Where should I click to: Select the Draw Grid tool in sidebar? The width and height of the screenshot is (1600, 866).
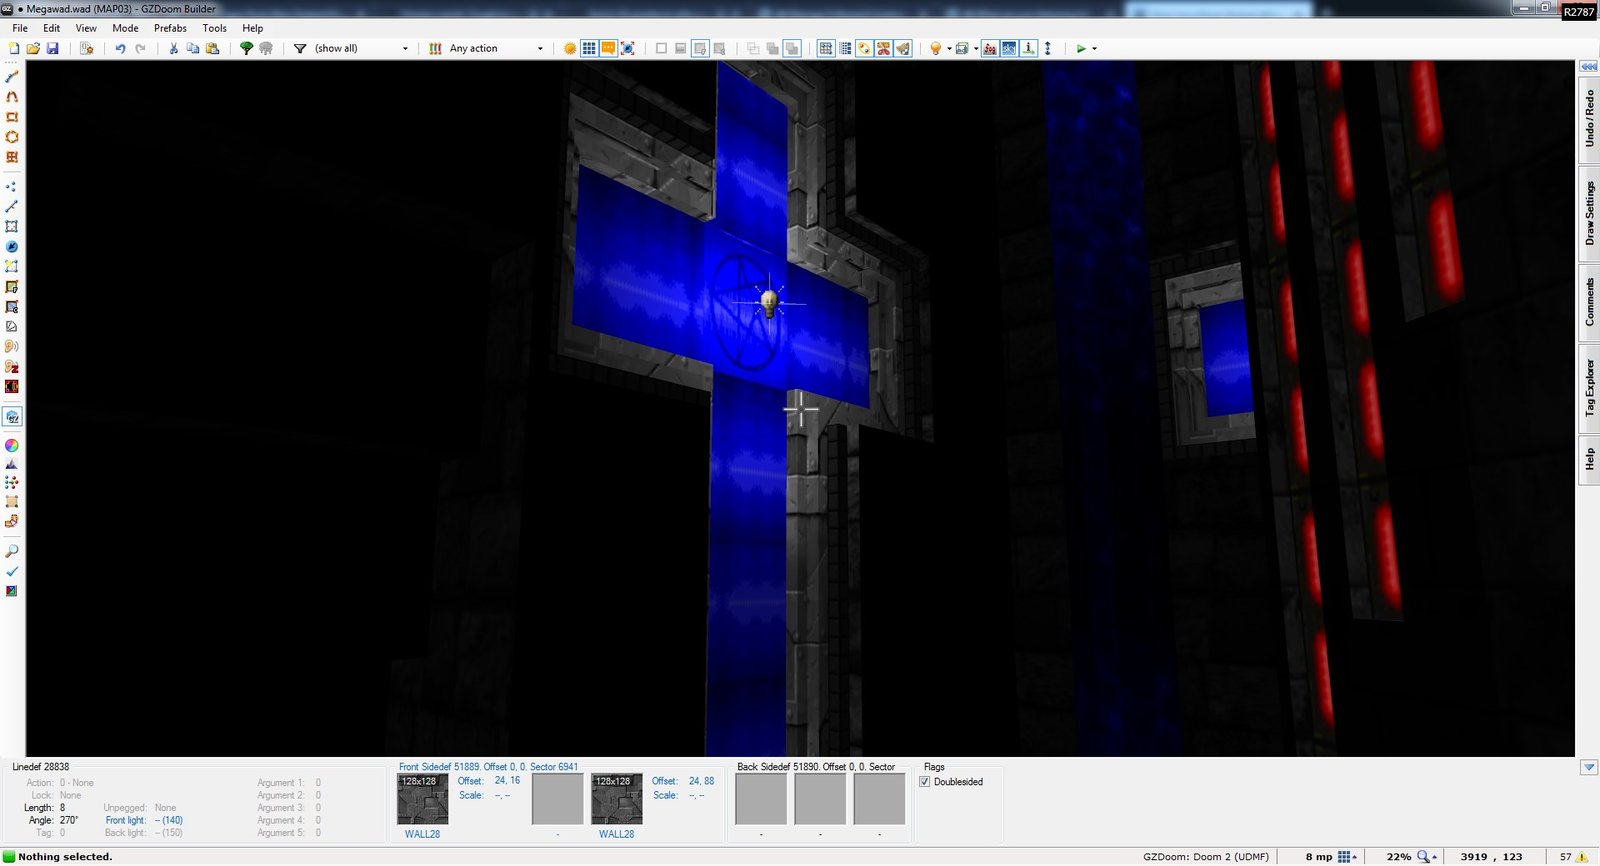click(12, 156)
